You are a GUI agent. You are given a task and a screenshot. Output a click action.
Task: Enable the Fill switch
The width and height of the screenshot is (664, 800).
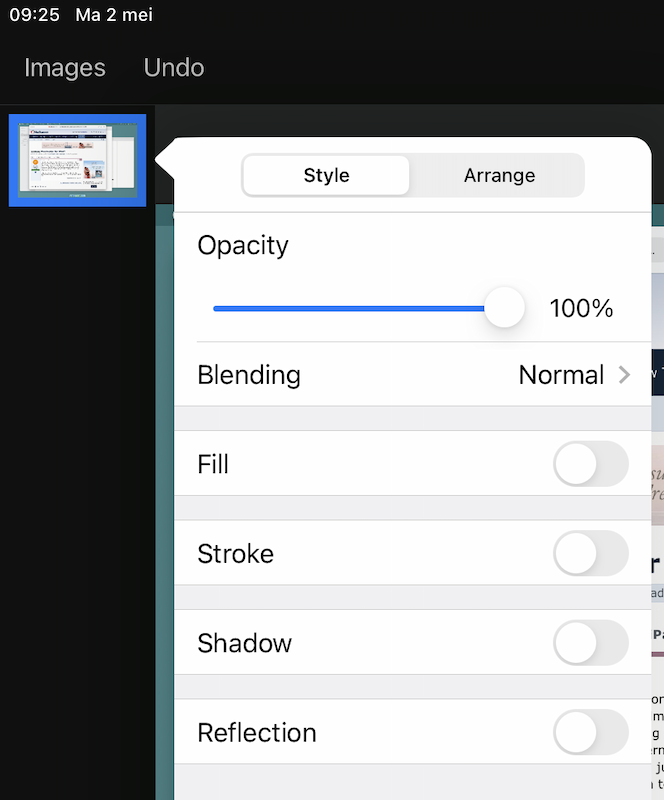click(590, 464)
